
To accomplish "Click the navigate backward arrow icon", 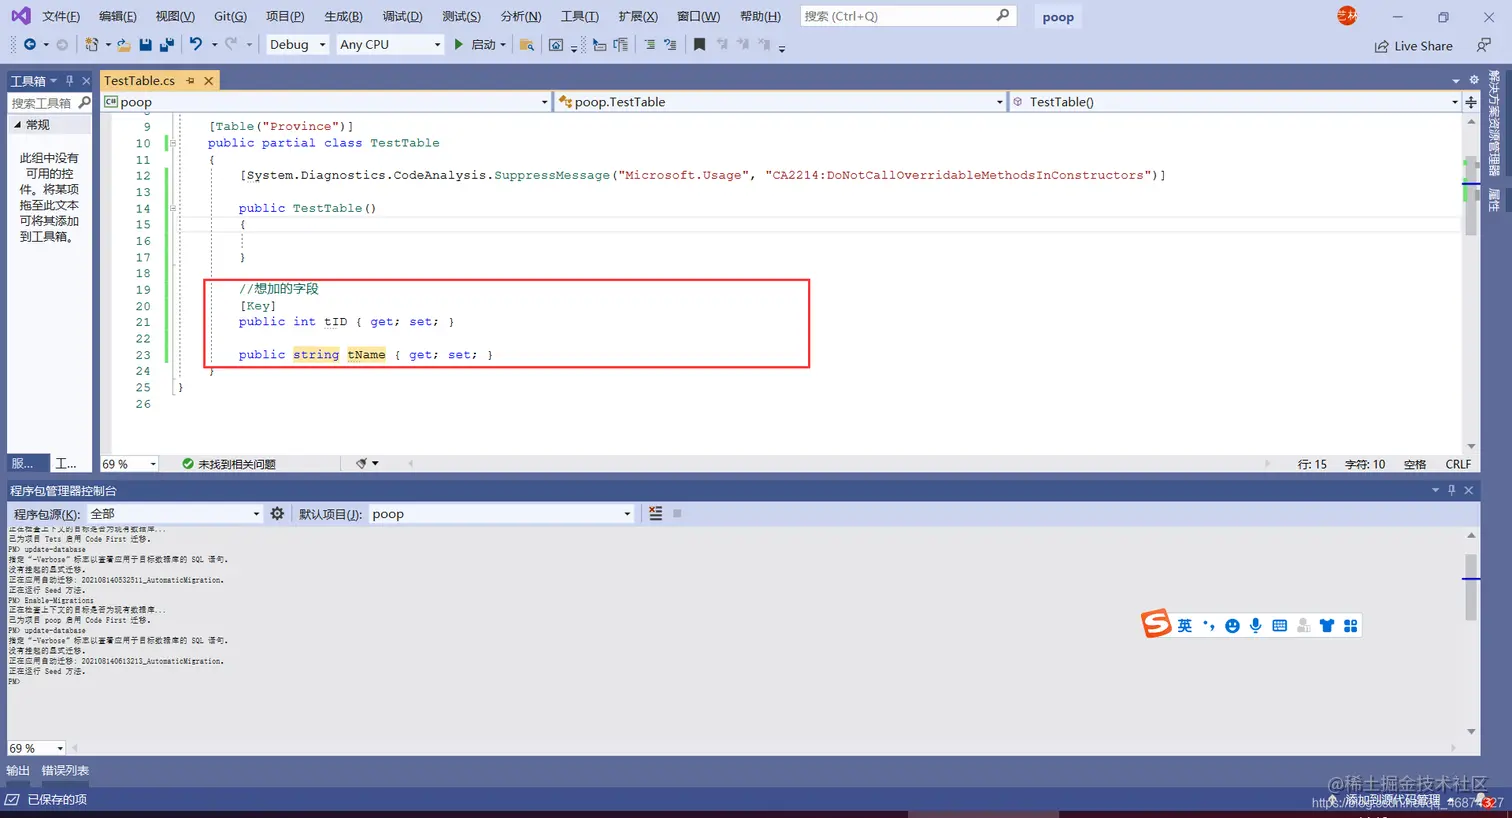I will pyautogui.click(x=29, y=44).
